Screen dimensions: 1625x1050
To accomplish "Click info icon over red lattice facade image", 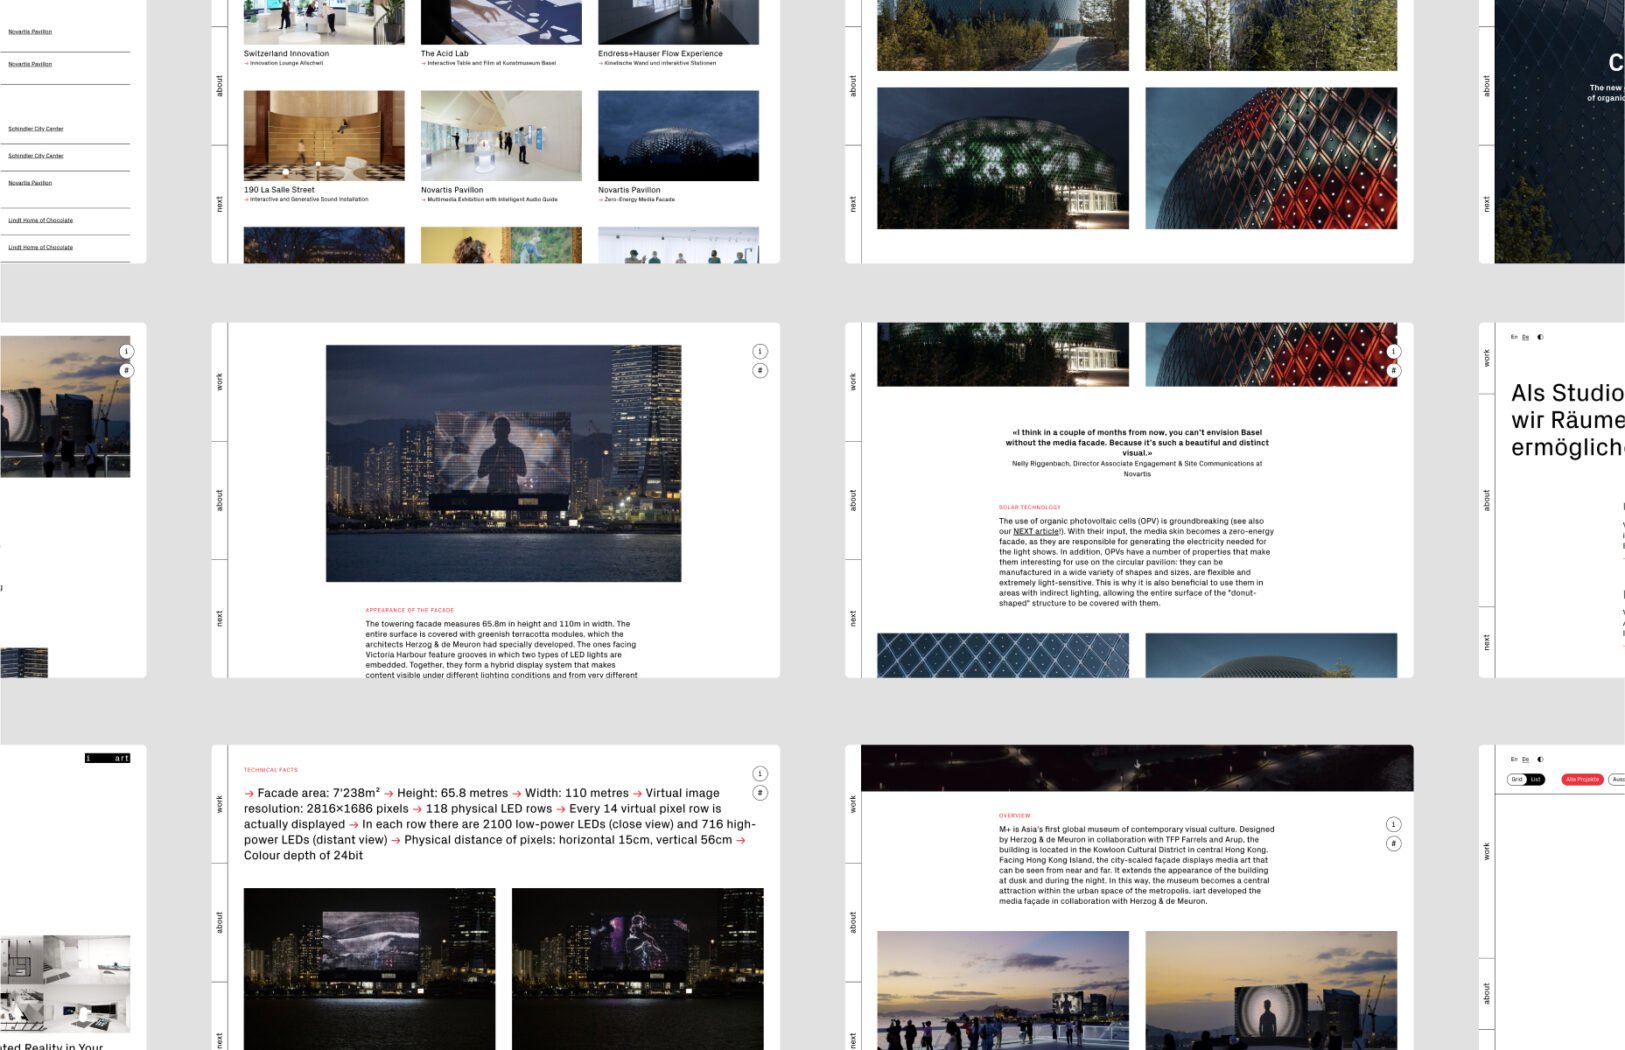I will pos(1393,351).
